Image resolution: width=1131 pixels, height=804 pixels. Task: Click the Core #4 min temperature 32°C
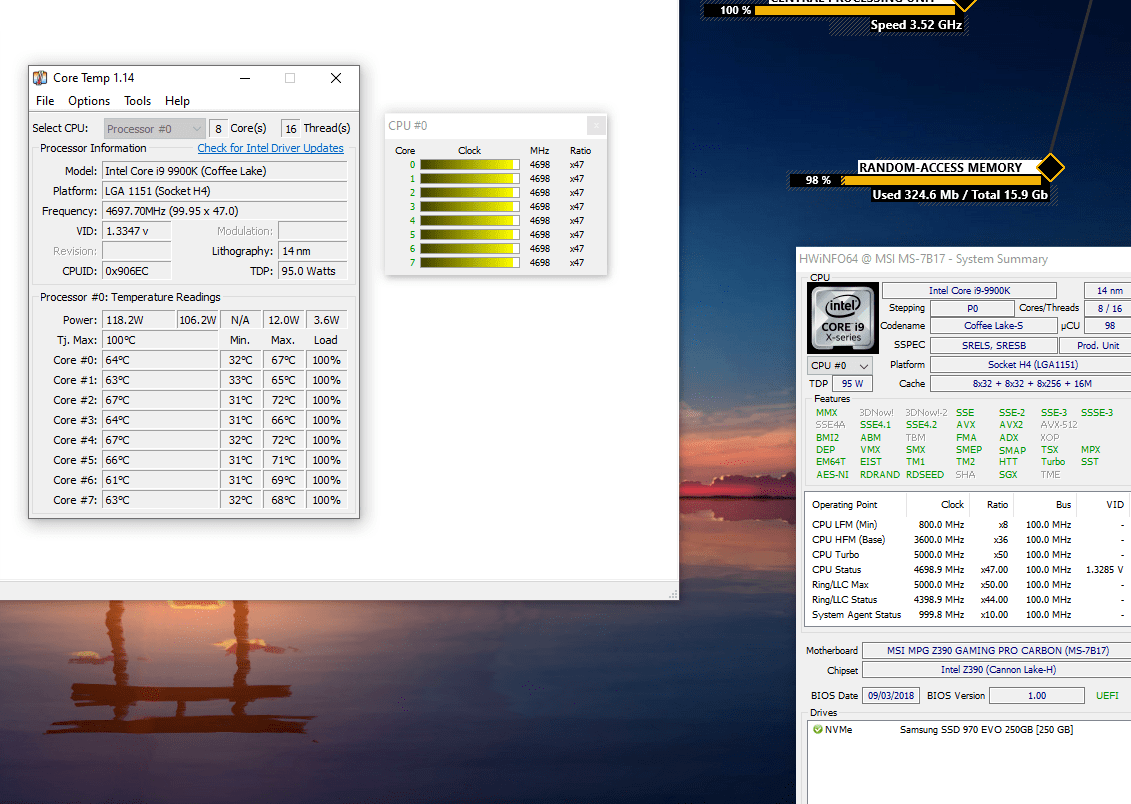click(240, 440)
